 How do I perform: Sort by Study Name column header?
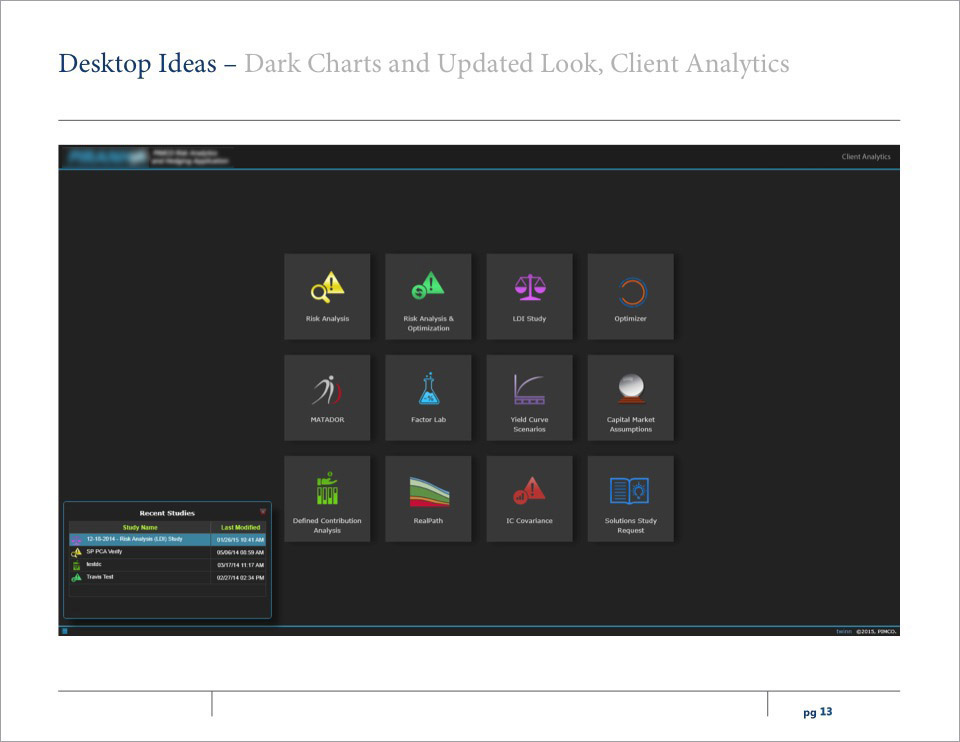[x=140, y=527]
